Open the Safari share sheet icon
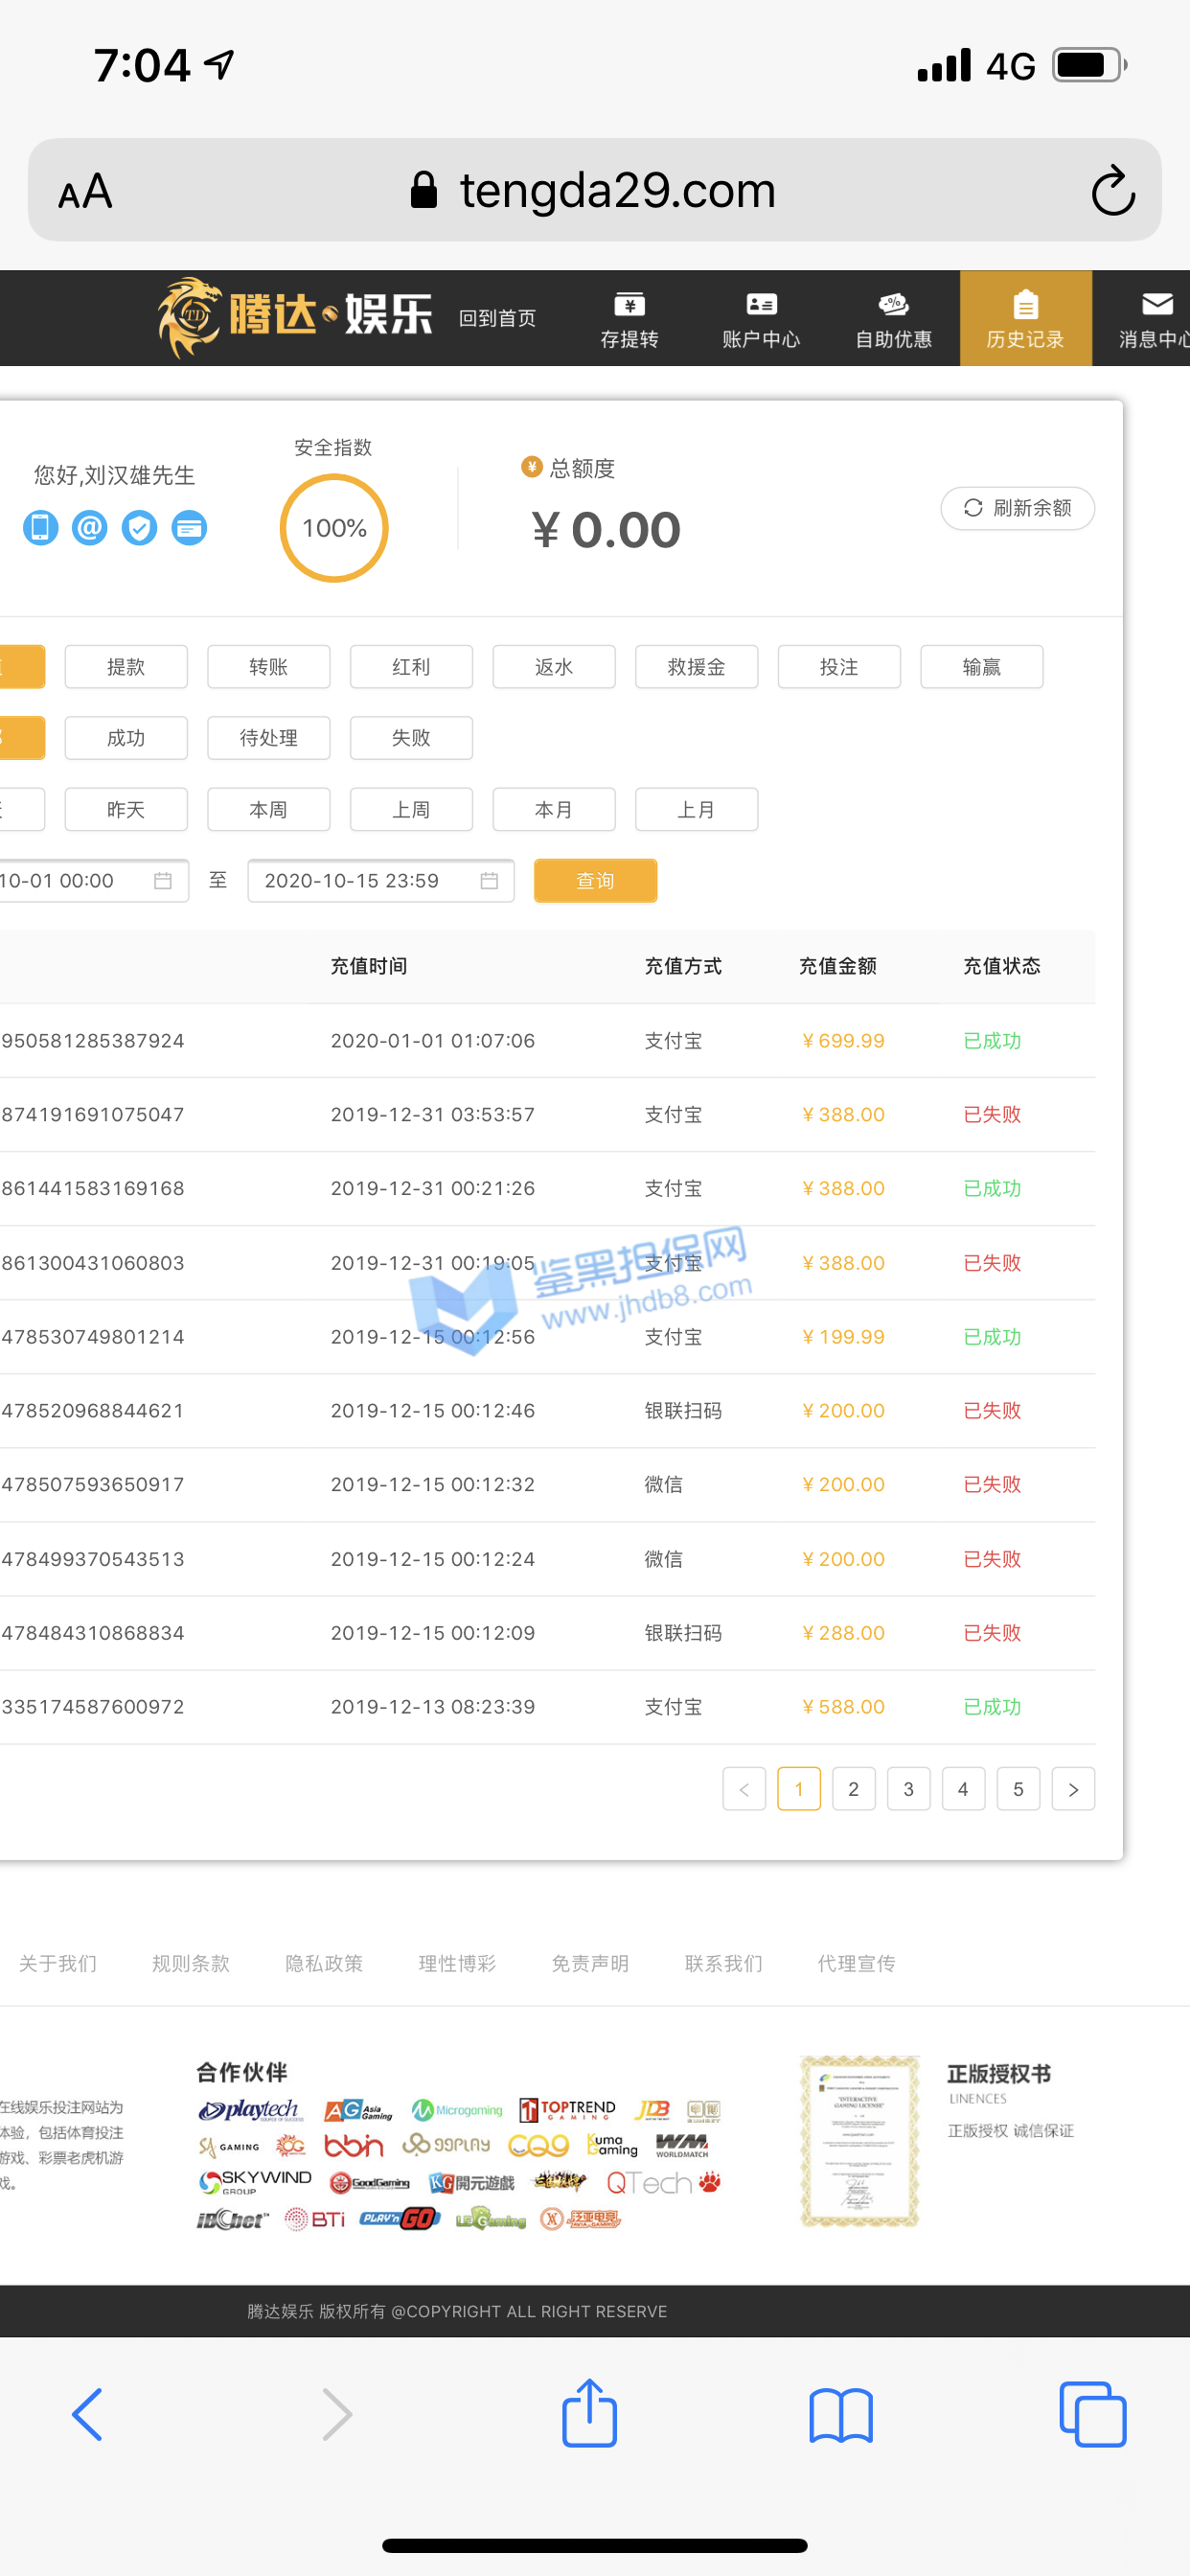Viewport: 1190px width, 2576px height. [589, 2413]
